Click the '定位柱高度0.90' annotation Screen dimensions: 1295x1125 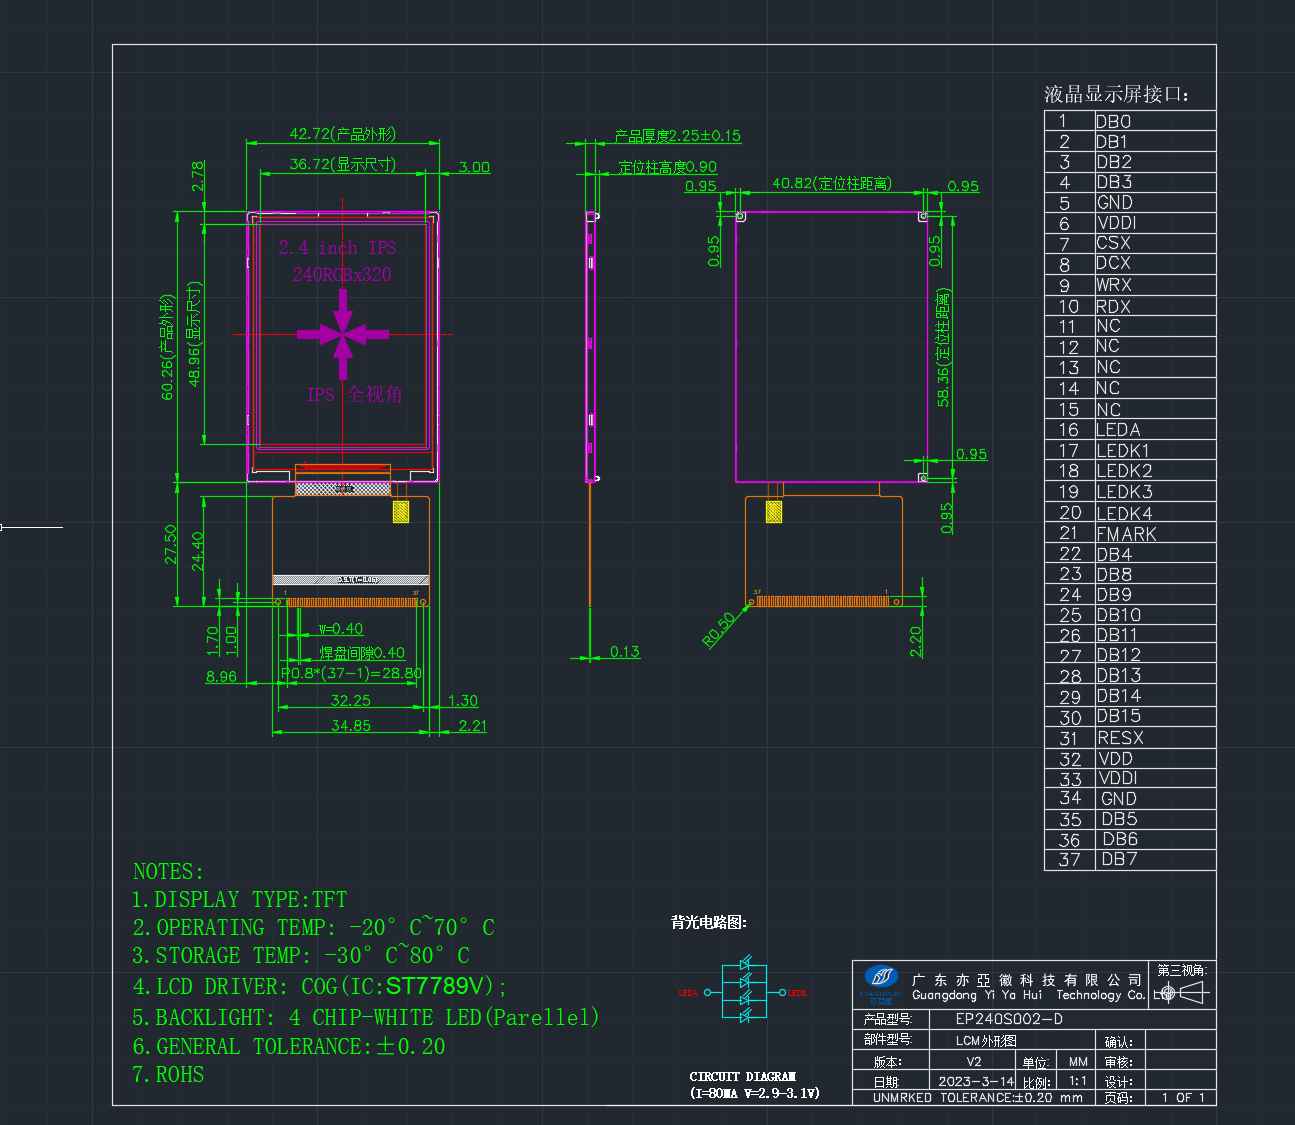[x=667, y=167]
